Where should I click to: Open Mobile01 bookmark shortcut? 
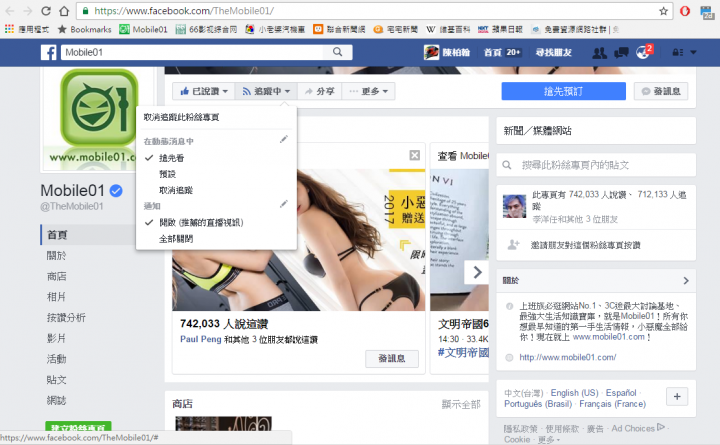tap(143, 29)
